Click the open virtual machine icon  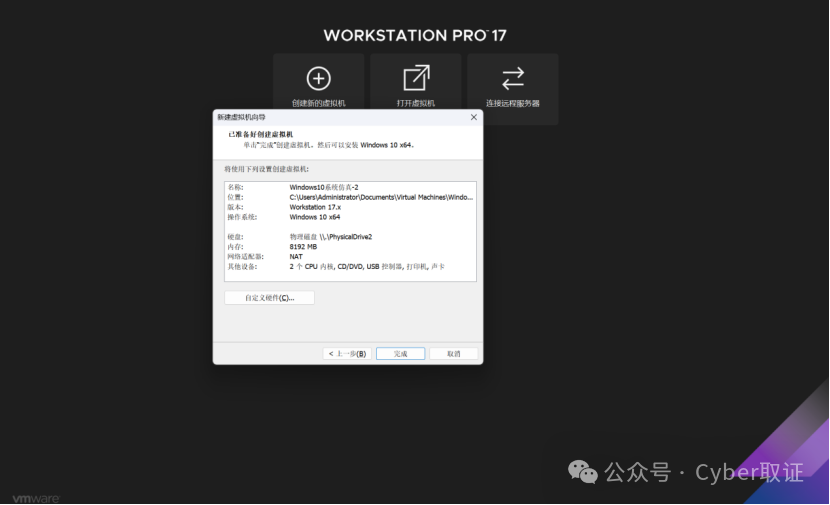(416, 78)
